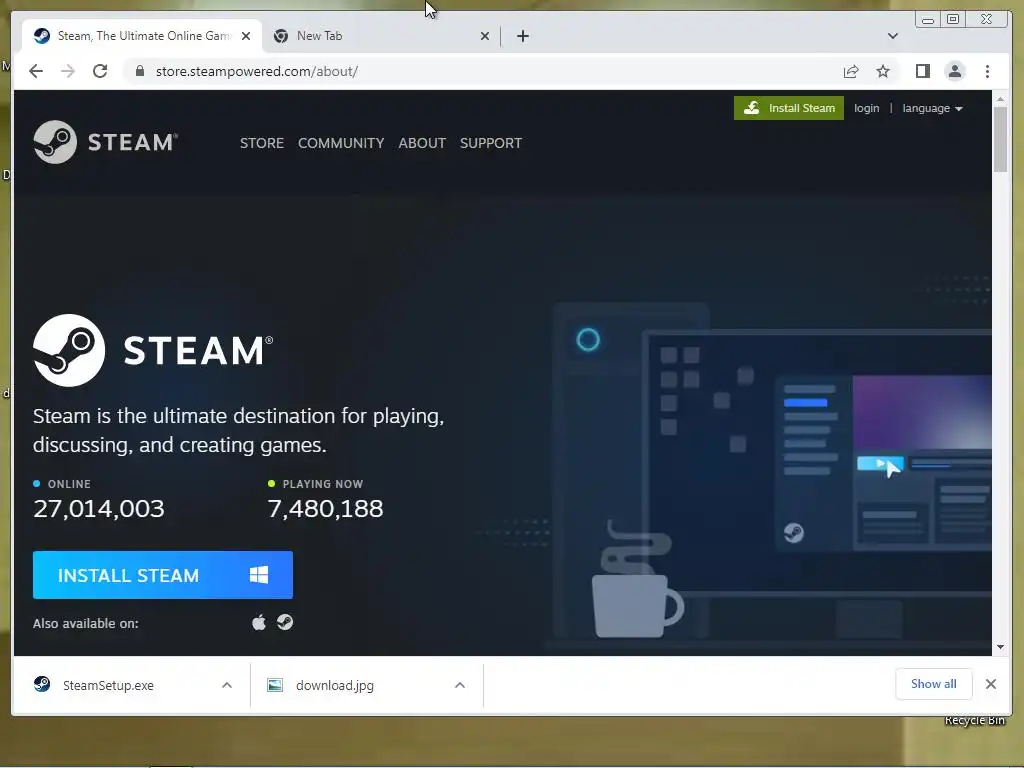Choose the Apple macOS download icon
This screenshot has height=768, width=1024.
coord(259,622)
